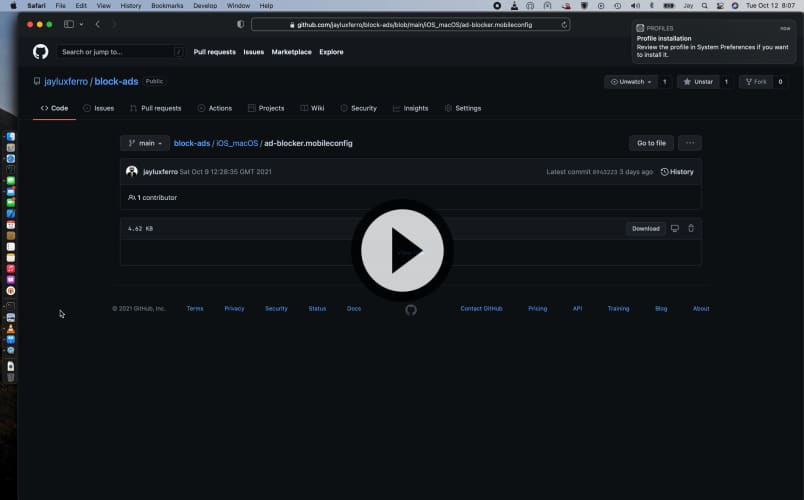Switch to the repository Security tab

click(x=358, y=108)
